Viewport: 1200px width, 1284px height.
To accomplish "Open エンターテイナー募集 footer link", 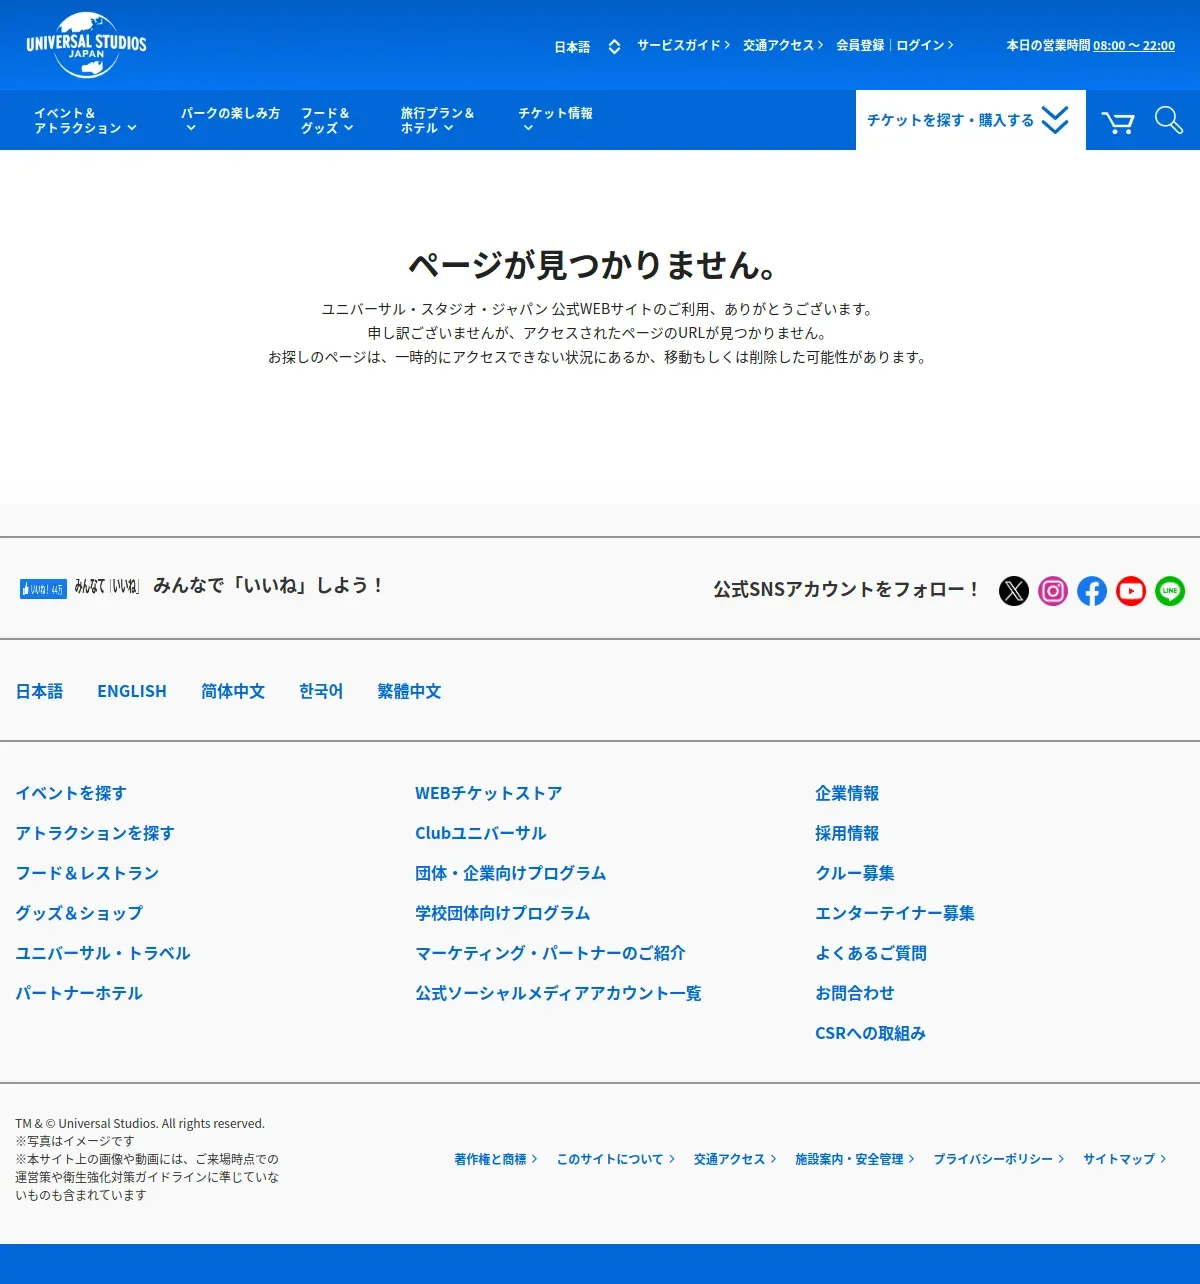I will [x=895, y=913].
